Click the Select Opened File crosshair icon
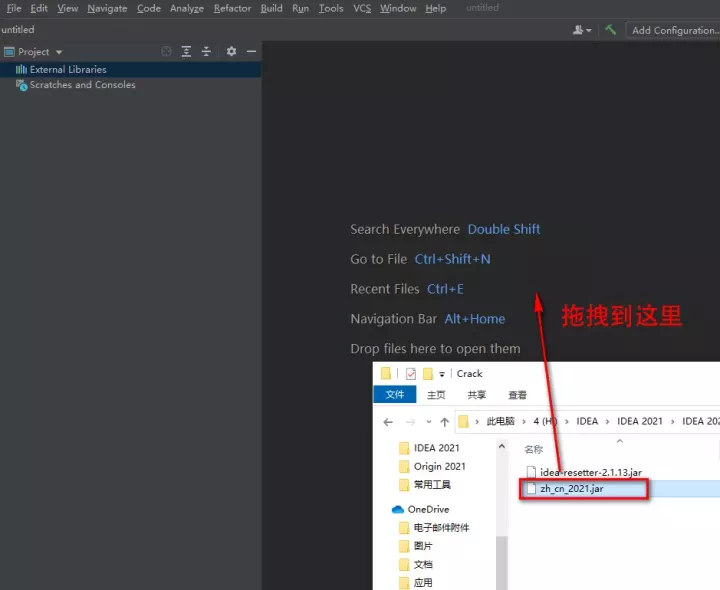The width and height of the screenshot is (720, 590). click(x=167, y=51)
